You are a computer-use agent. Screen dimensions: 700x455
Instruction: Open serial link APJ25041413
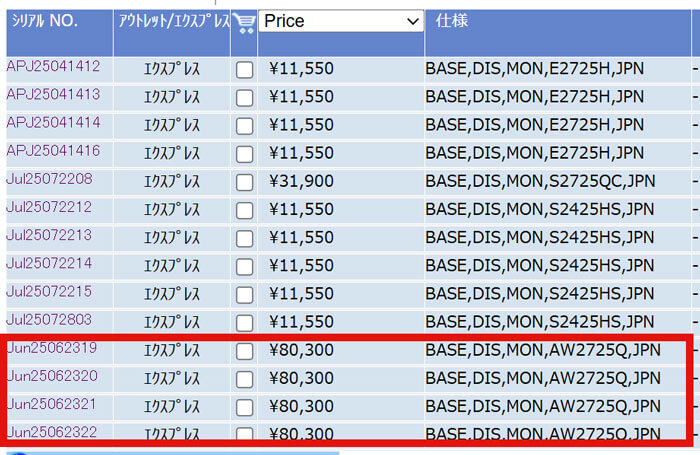(53, 94)
